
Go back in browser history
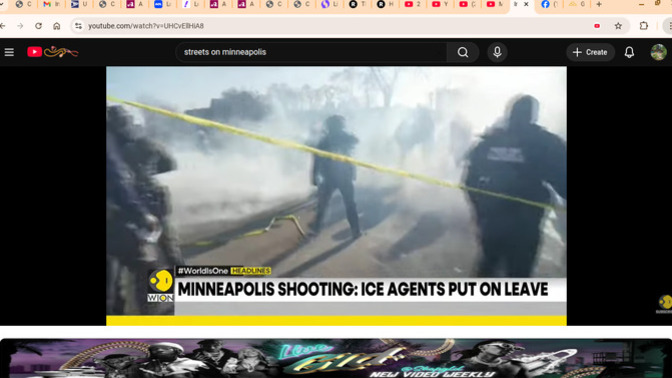tap(3, 26)
